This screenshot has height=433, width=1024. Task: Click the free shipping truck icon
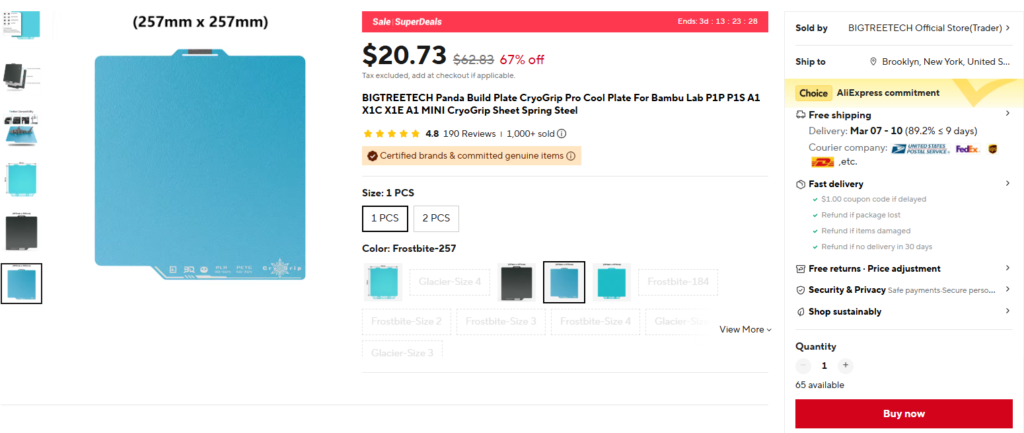click(x=801, y=115)
